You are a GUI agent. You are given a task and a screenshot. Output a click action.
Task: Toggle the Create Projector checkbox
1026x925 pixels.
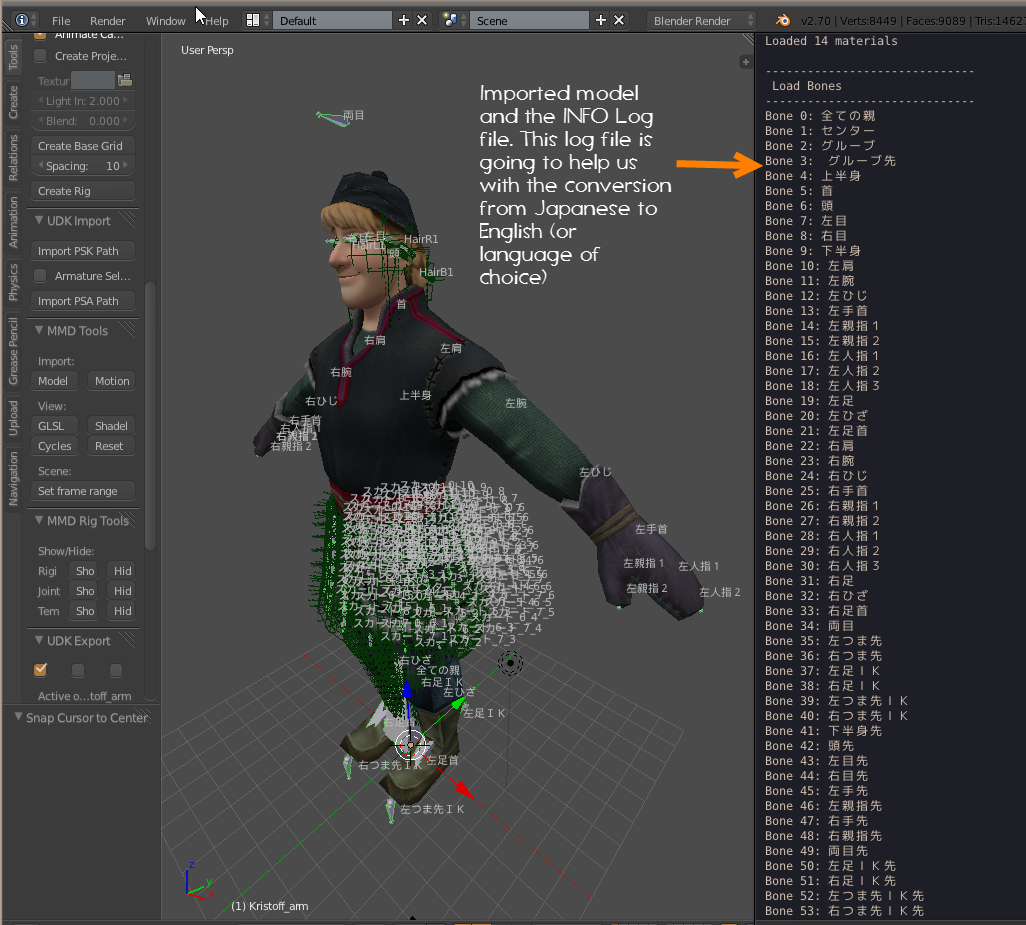point(41,56)
